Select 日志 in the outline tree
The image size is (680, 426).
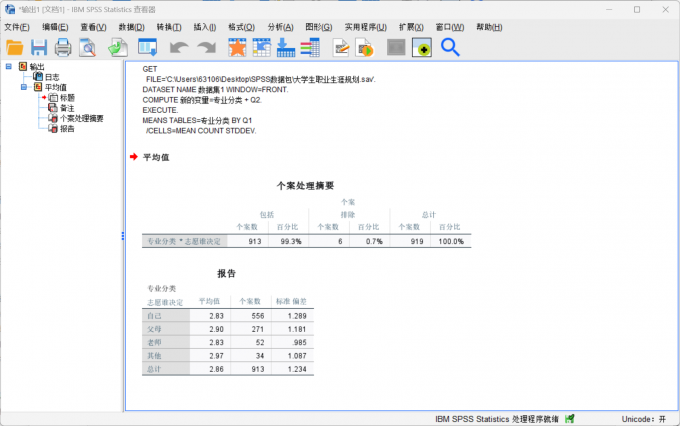pos(52,77)
